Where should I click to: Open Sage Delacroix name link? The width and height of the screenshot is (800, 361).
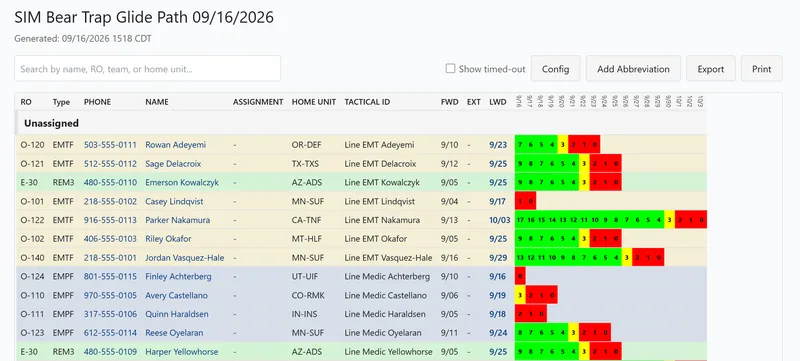click(173, 164)
